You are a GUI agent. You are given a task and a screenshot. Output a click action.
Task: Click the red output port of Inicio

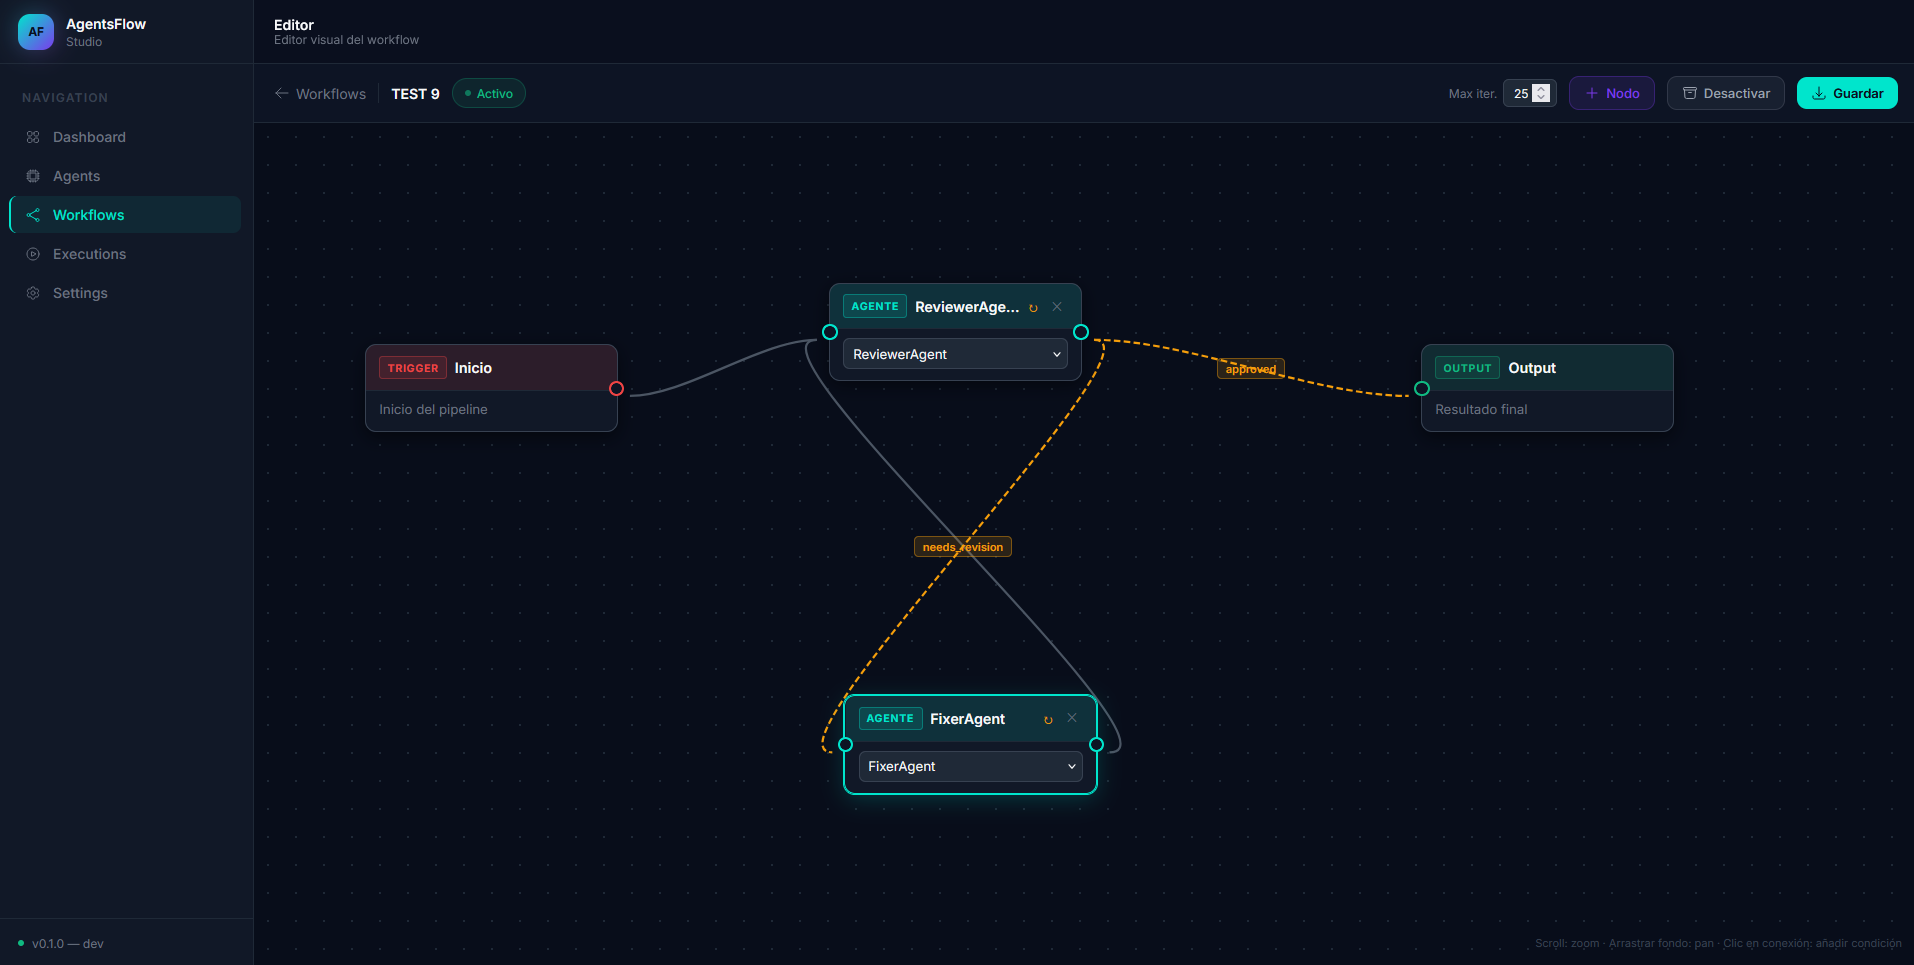pyautogui.click(x=616, y=388)
